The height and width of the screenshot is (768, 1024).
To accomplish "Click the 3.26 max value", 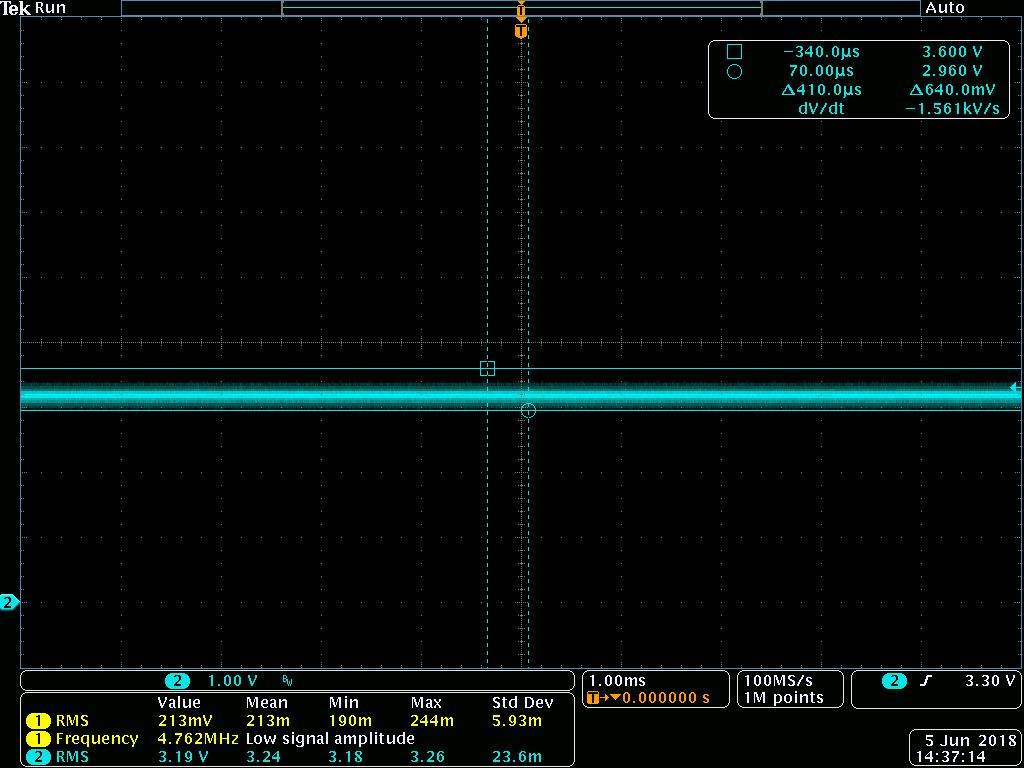I will 428,758.
